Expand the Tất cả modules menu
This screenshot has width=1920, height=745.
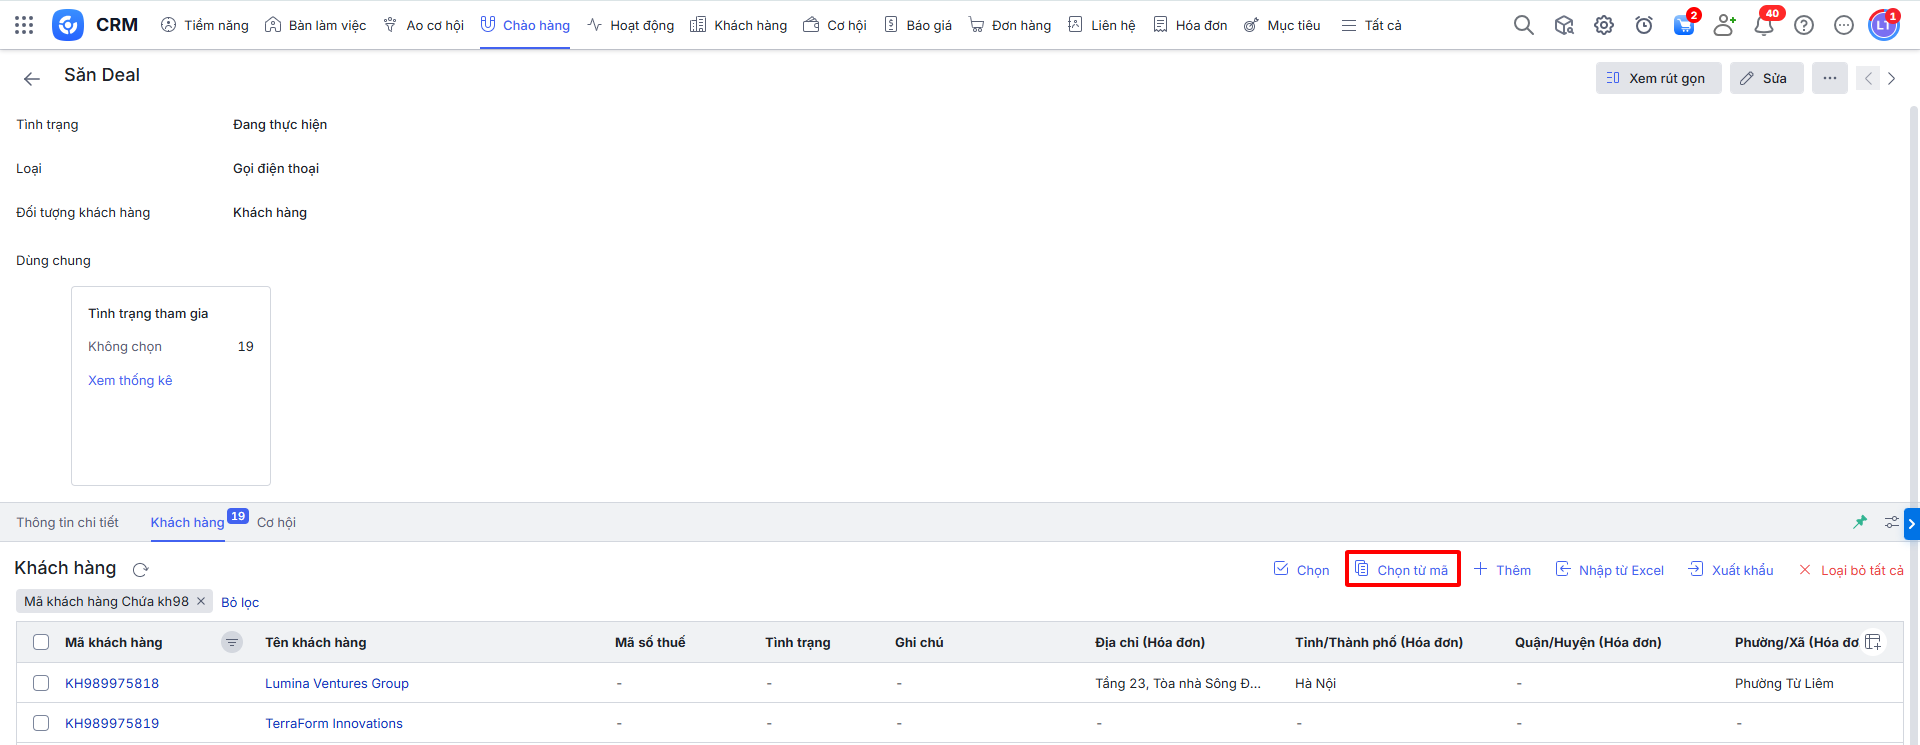tap(1371, 25)
